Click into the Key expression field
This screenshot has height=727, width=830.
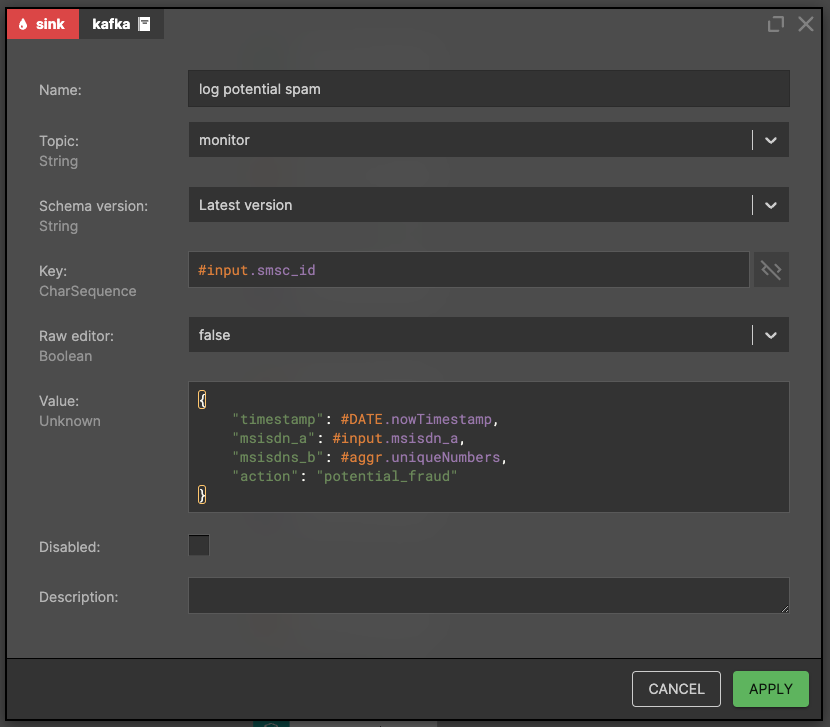click(x=468, y=270)
